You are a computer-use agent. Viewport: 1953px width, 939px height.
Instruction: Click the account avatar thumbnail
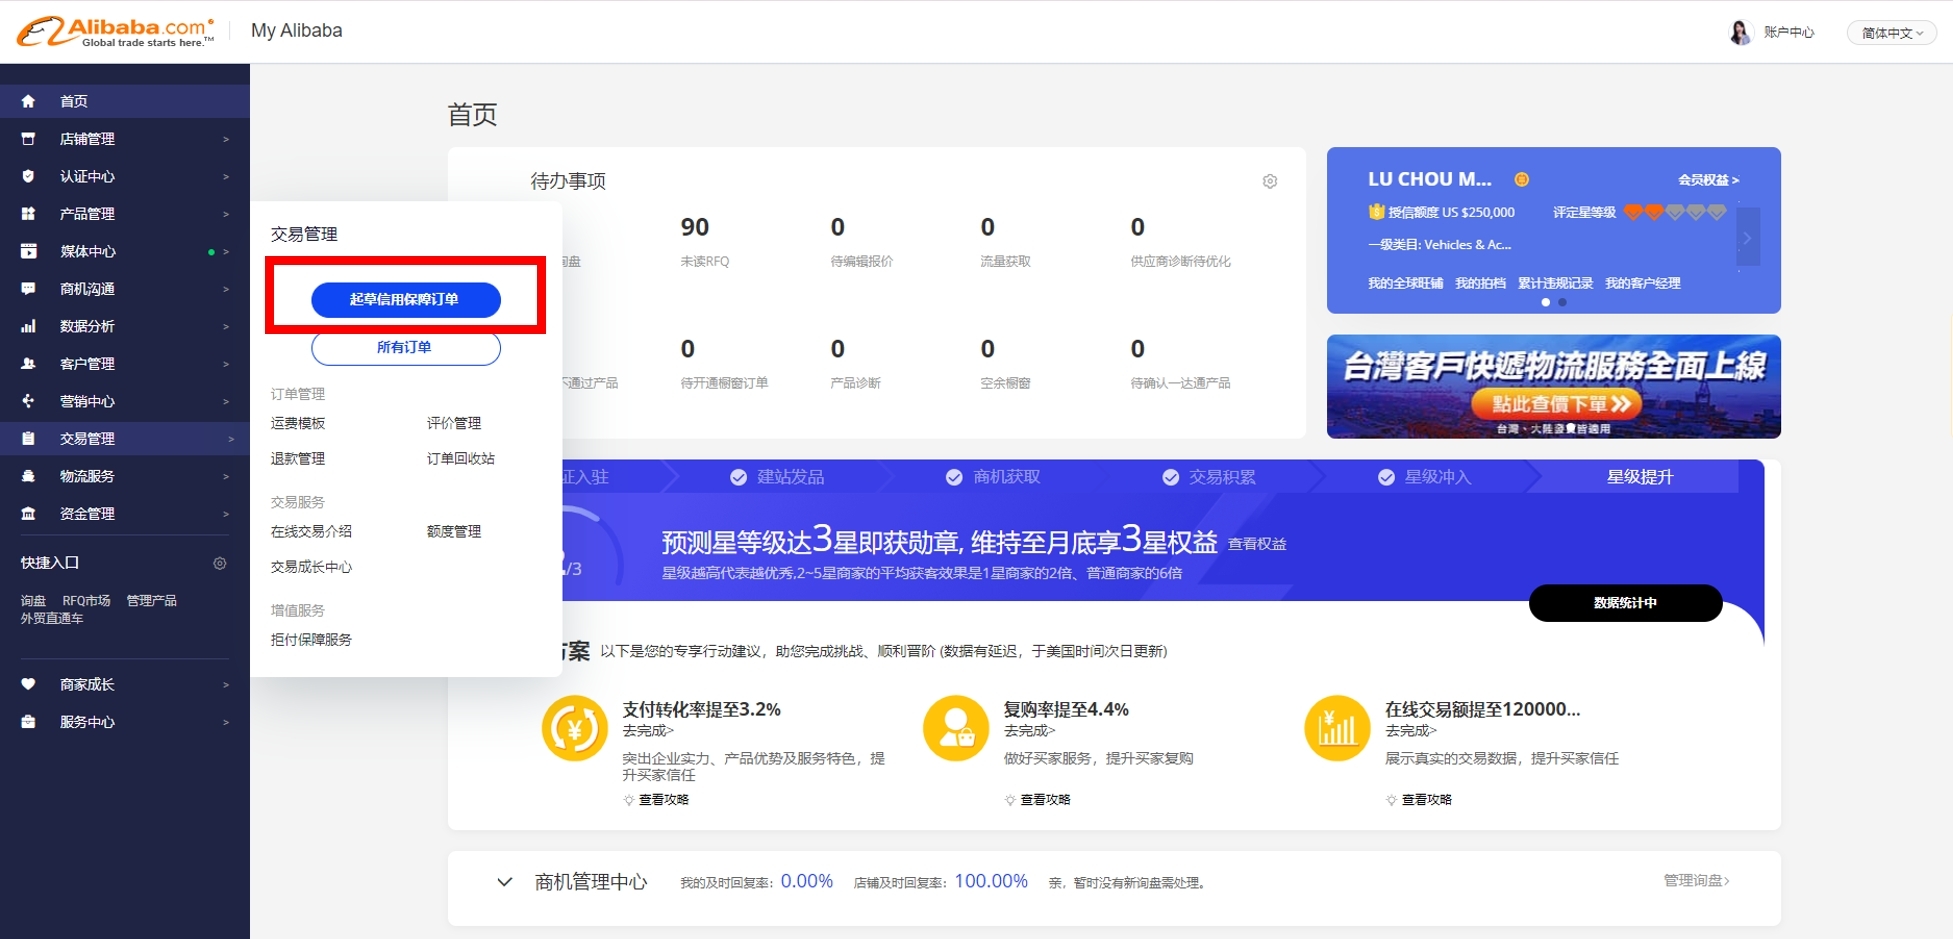click(x=1740, y=31)
